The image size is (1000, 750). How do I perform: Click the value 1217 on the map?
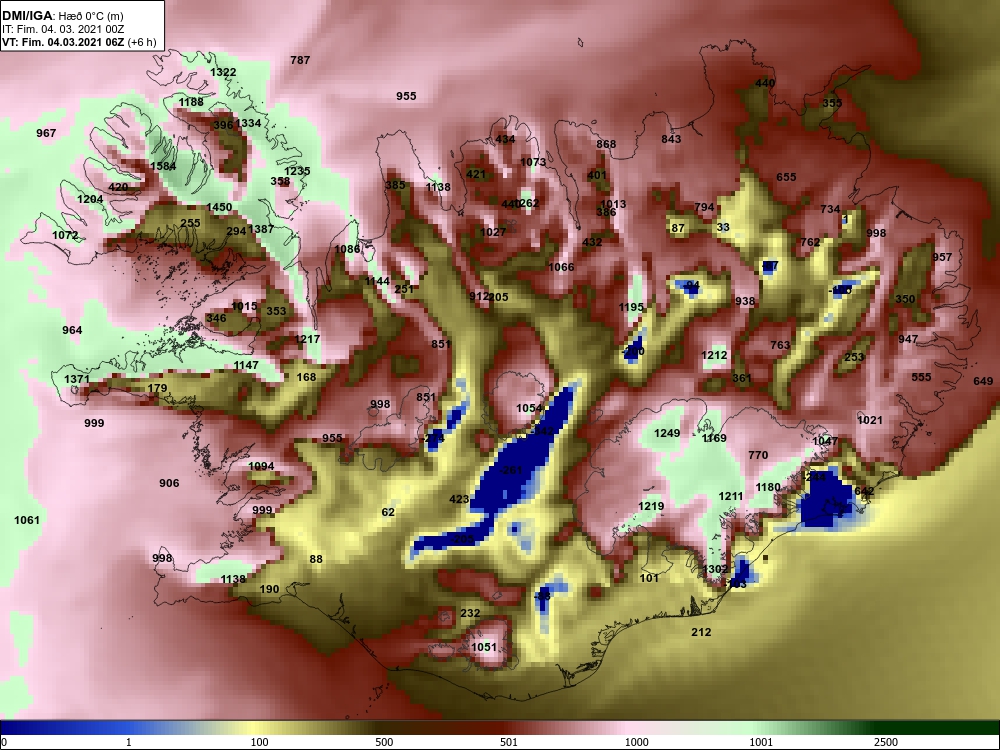click(x=307, y=339)
